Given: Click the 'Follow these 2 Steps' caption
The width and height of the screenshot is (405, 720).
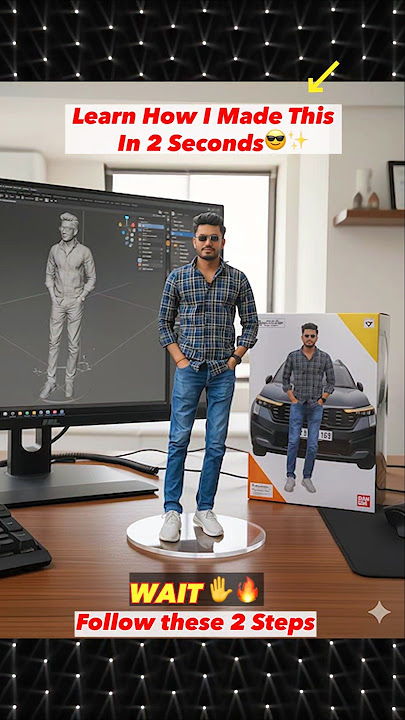Looking at the screenshot, I should (196, 623).
